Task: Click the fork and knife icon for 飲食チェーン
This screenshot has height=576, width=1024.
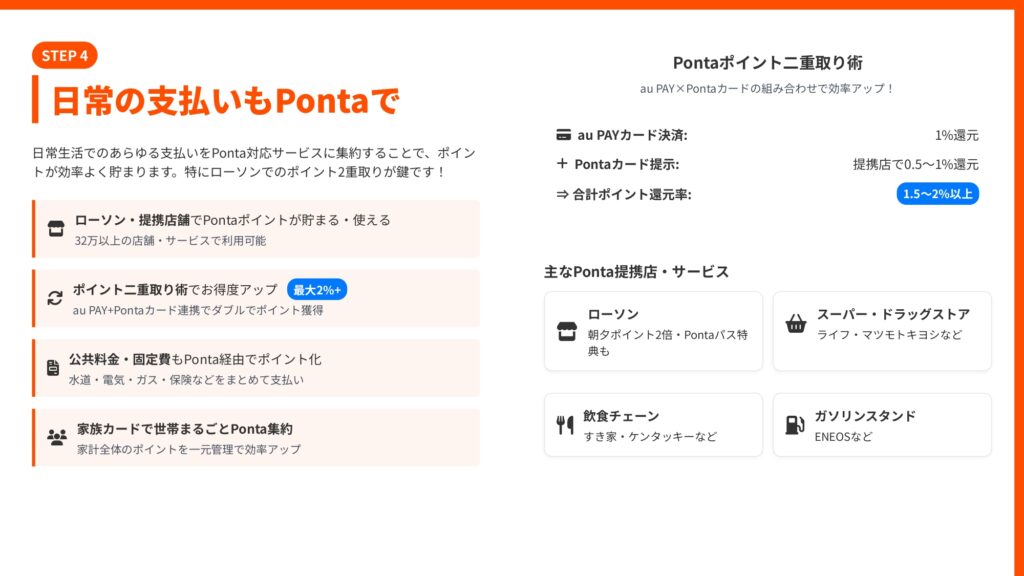Action: (565, 425)
